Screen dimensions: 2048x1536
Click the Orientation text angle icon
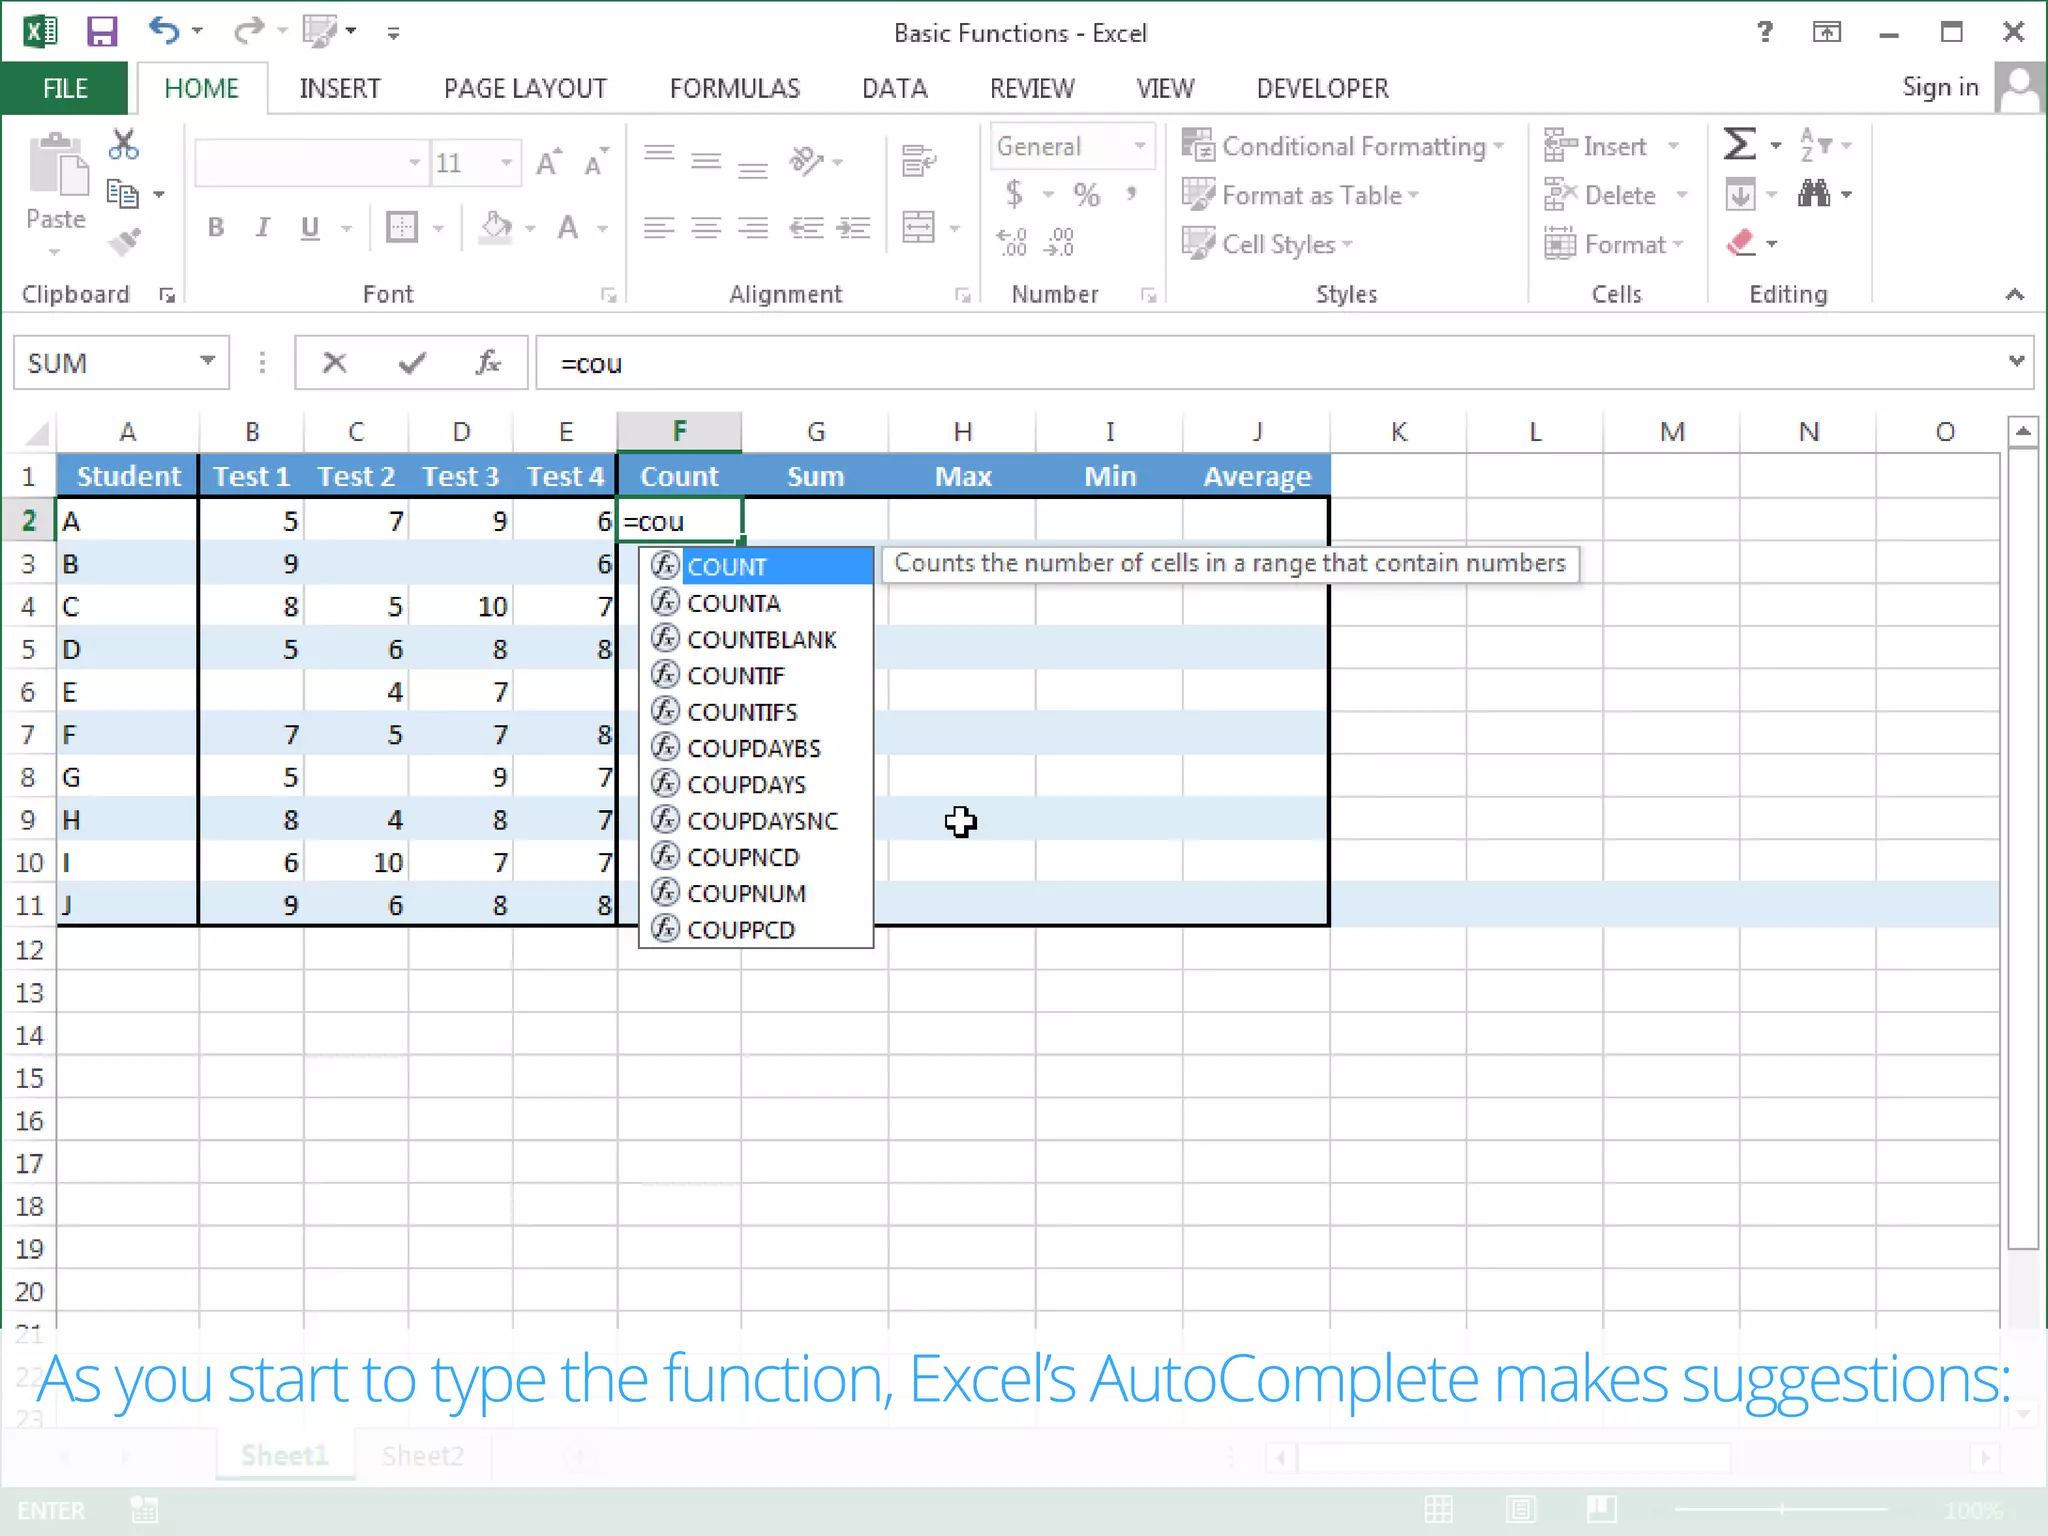click(x=806, y=160)
